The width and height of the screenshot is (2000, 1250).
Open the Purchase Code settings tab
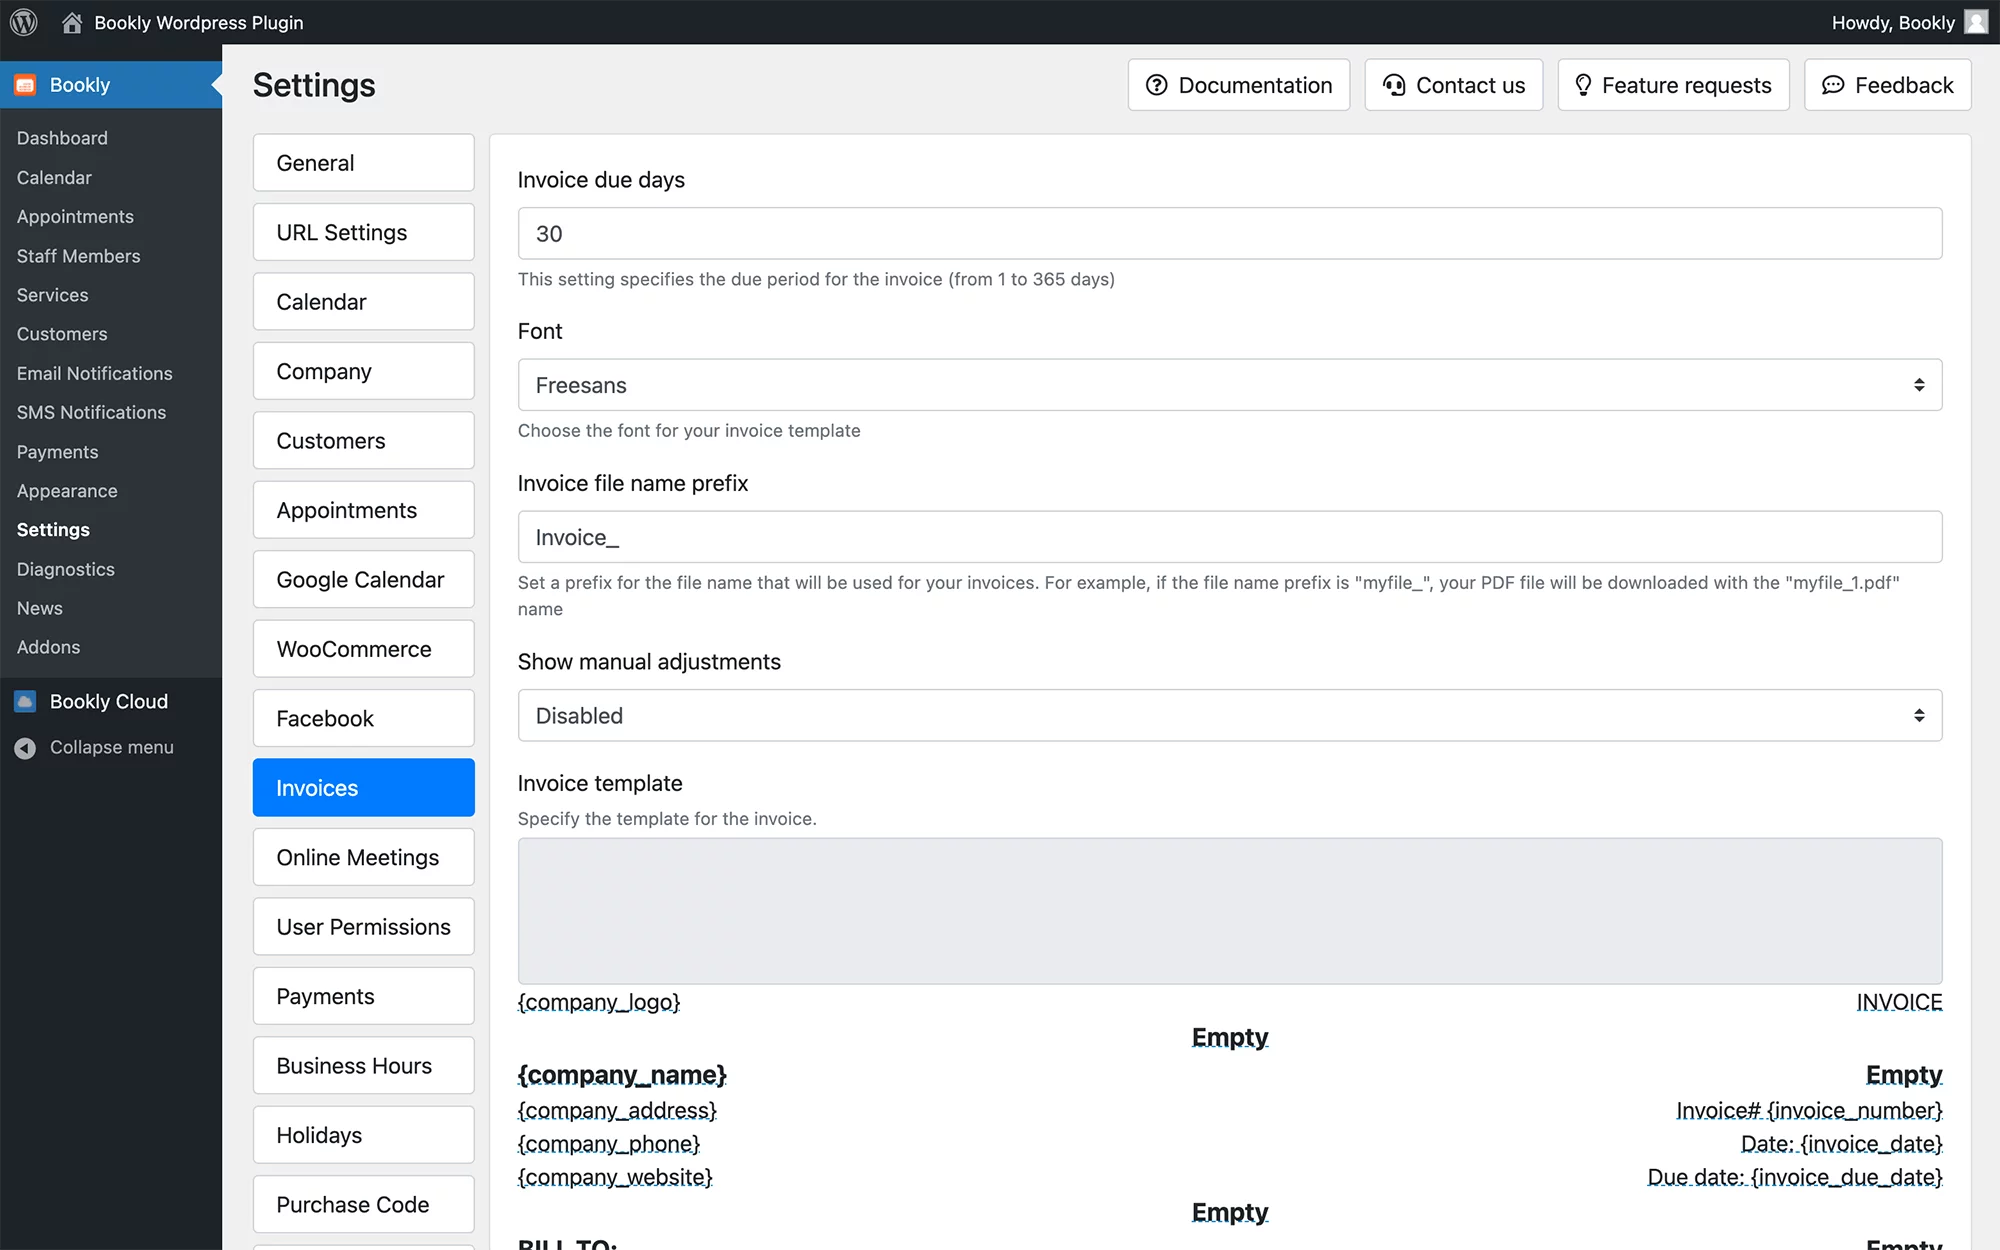tap(364, 1205)
